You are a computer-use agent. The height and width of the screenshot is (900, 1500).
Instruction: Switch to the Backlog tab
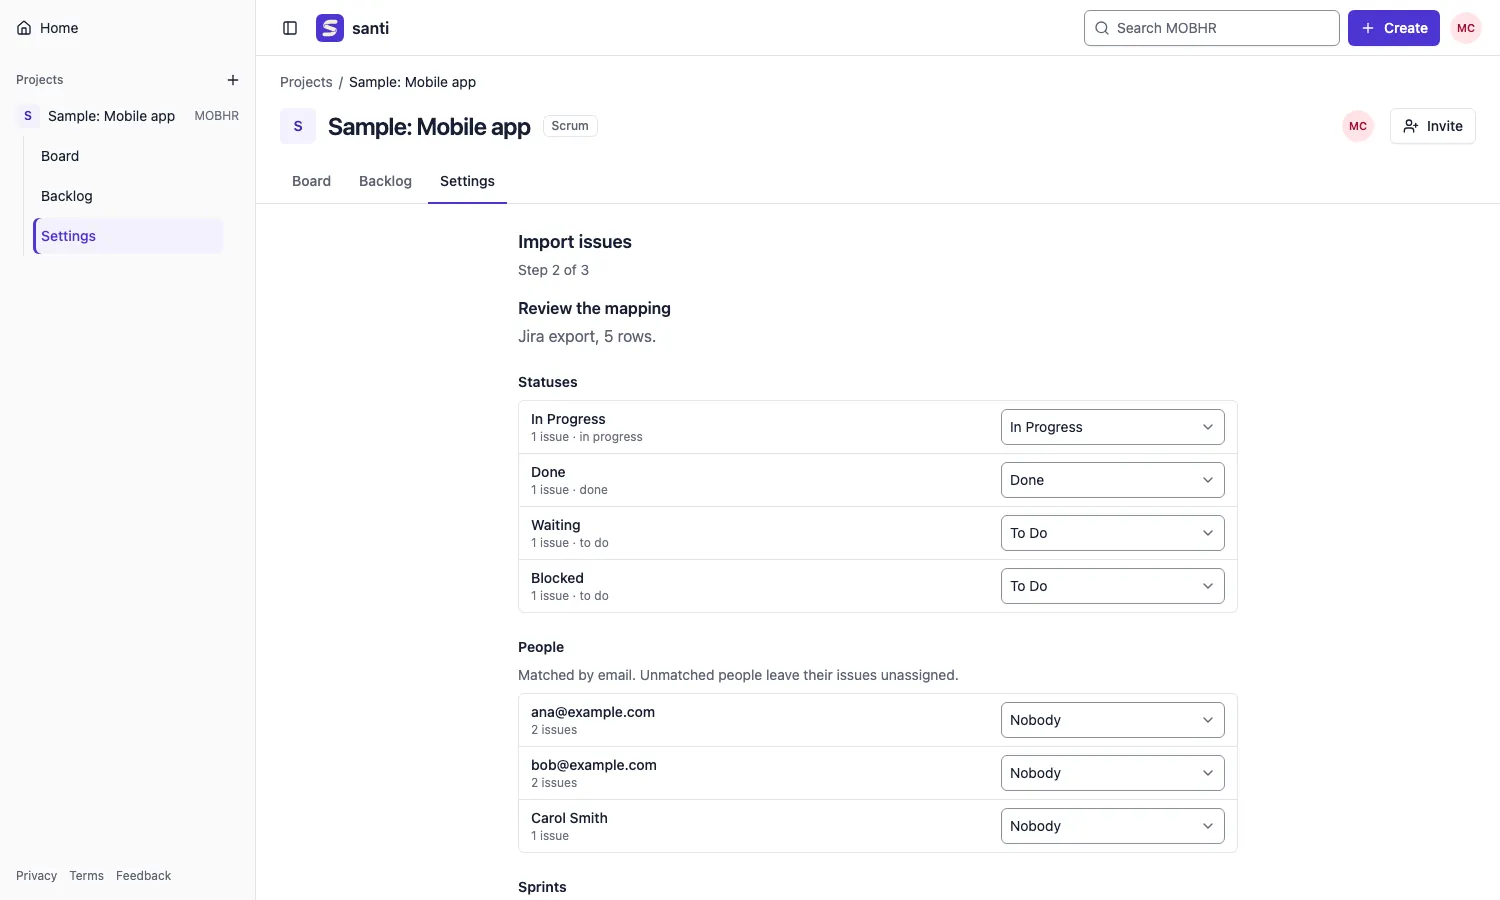(385, 181)
